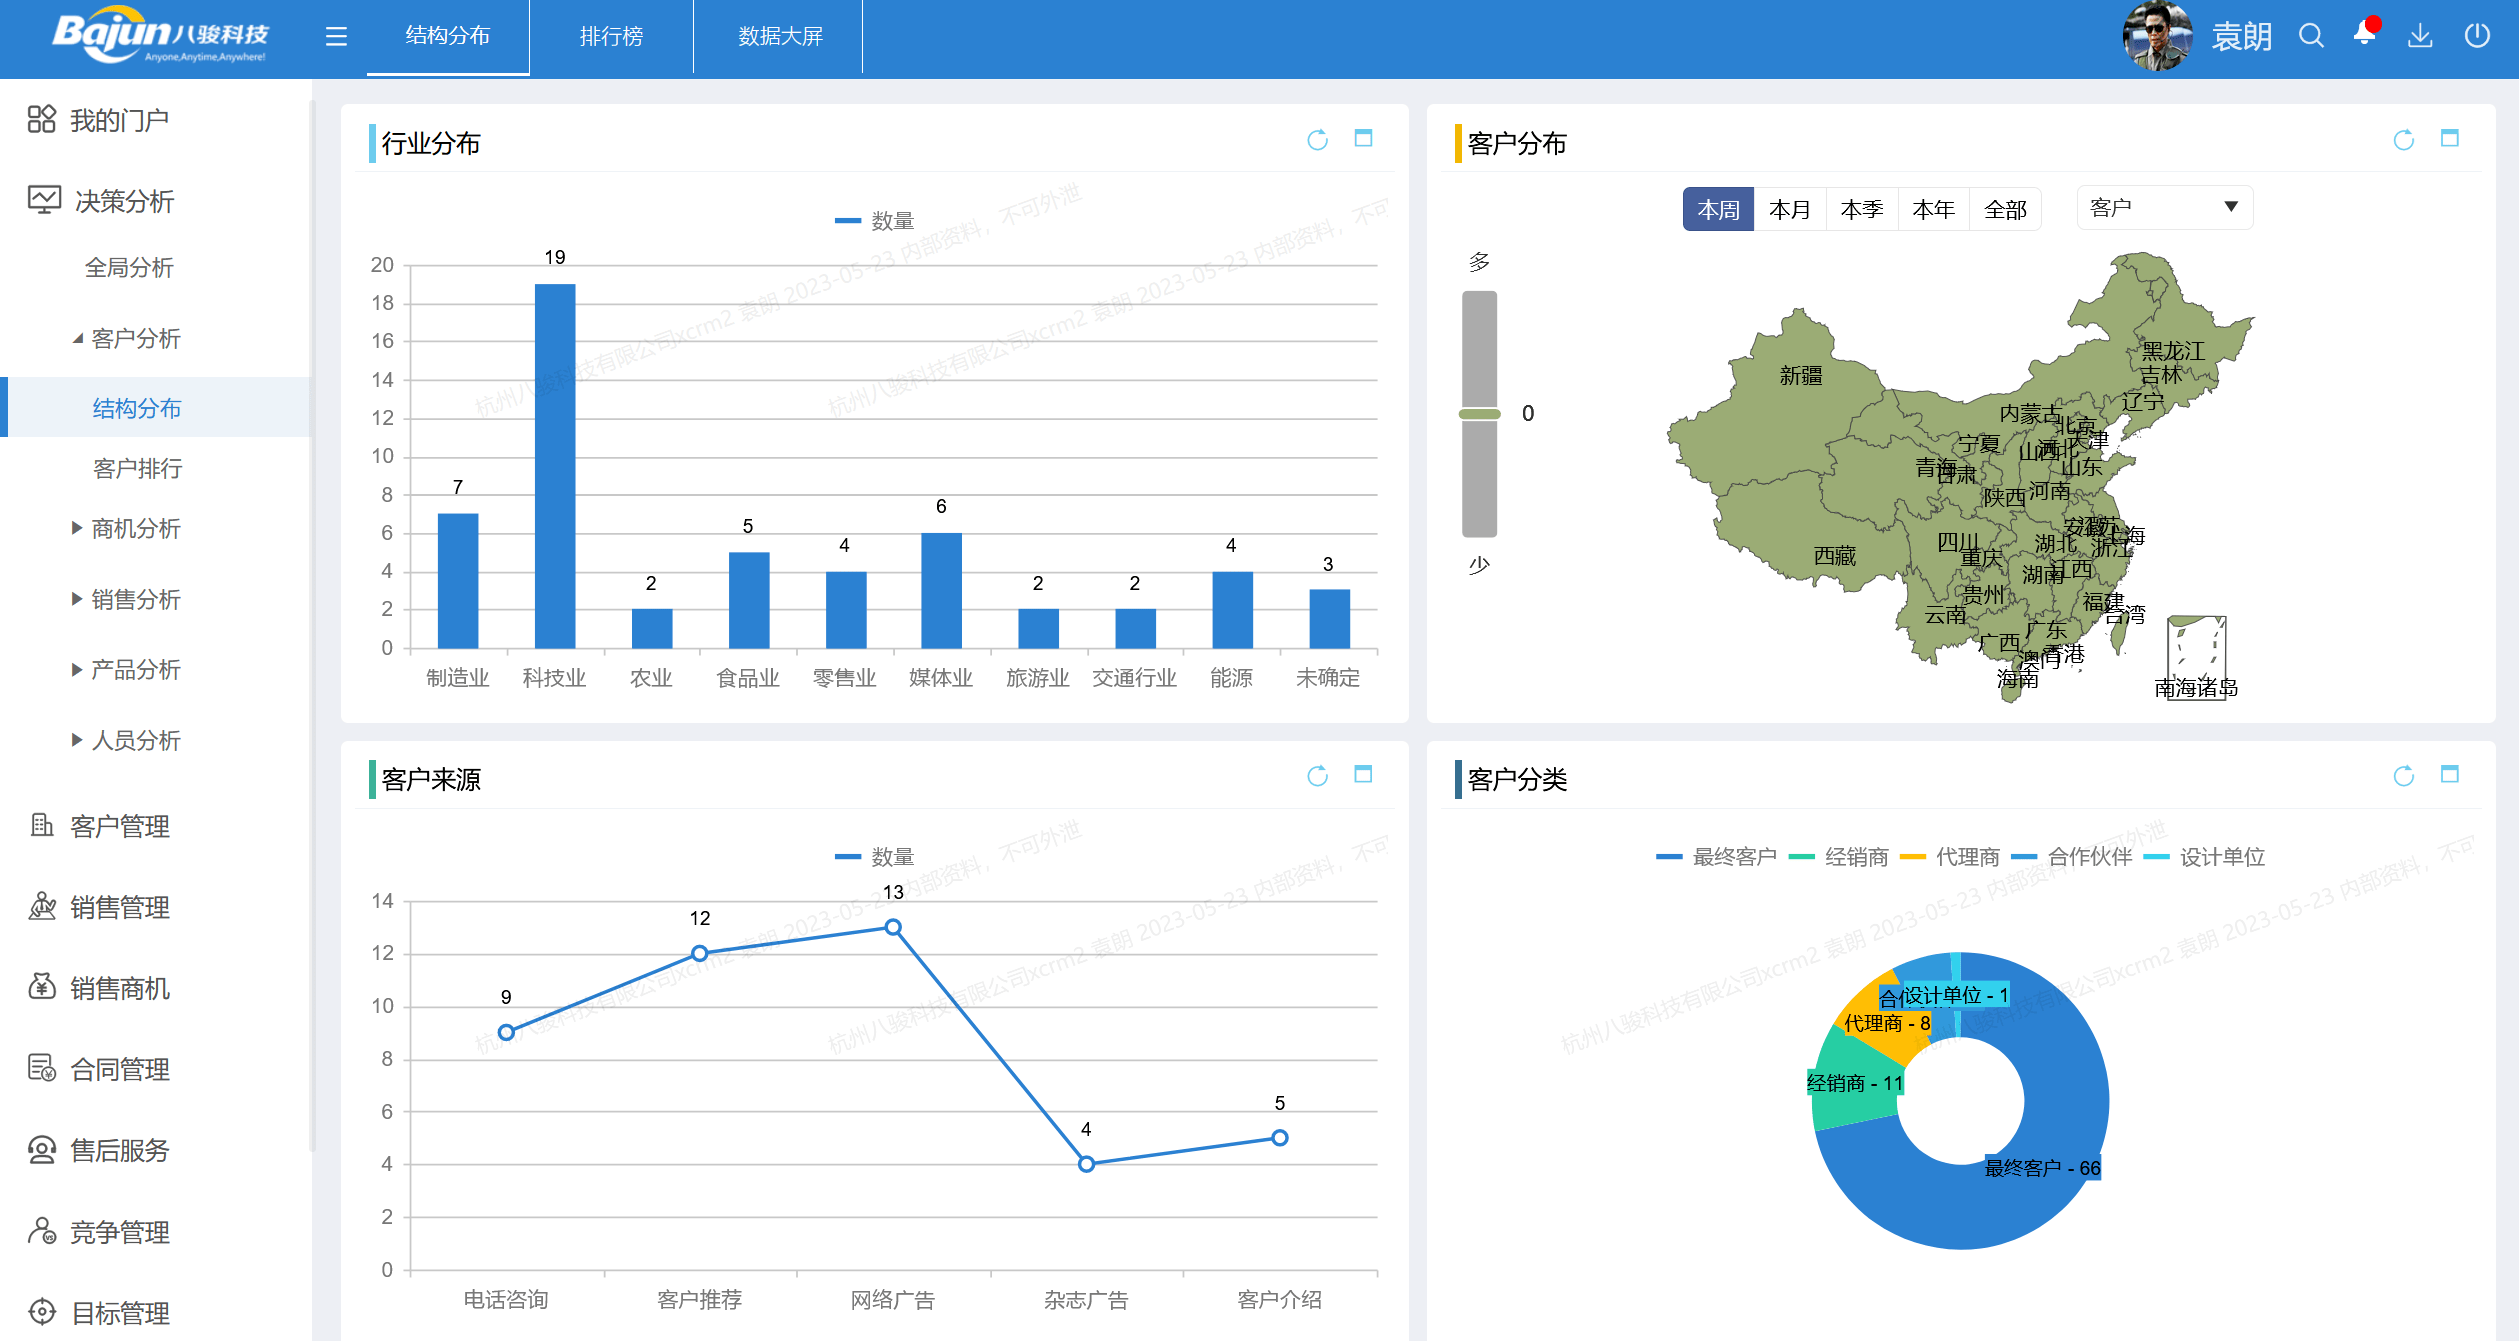Maximize the 客户来源 panel

(x=1363, y=774)
